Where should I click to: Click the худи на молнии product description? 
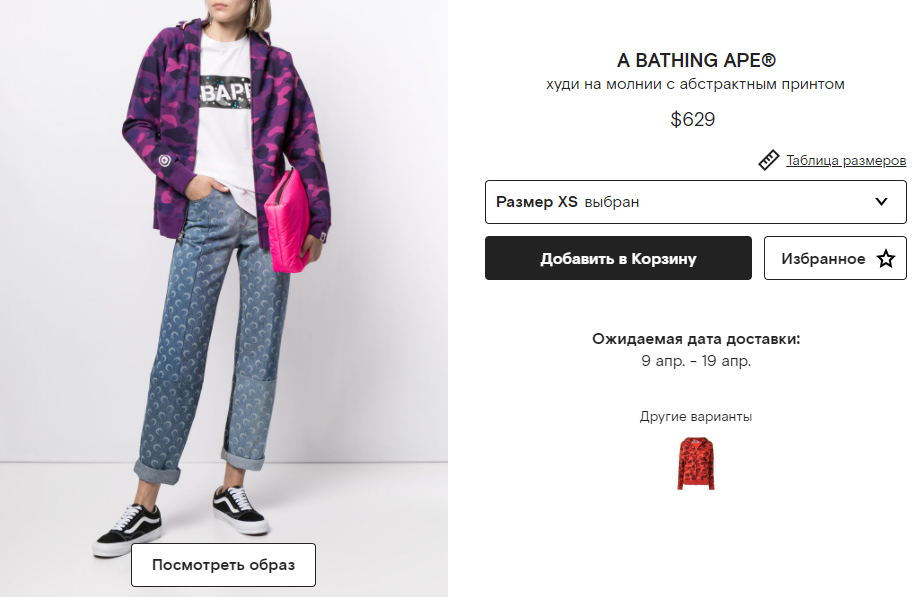695,84
